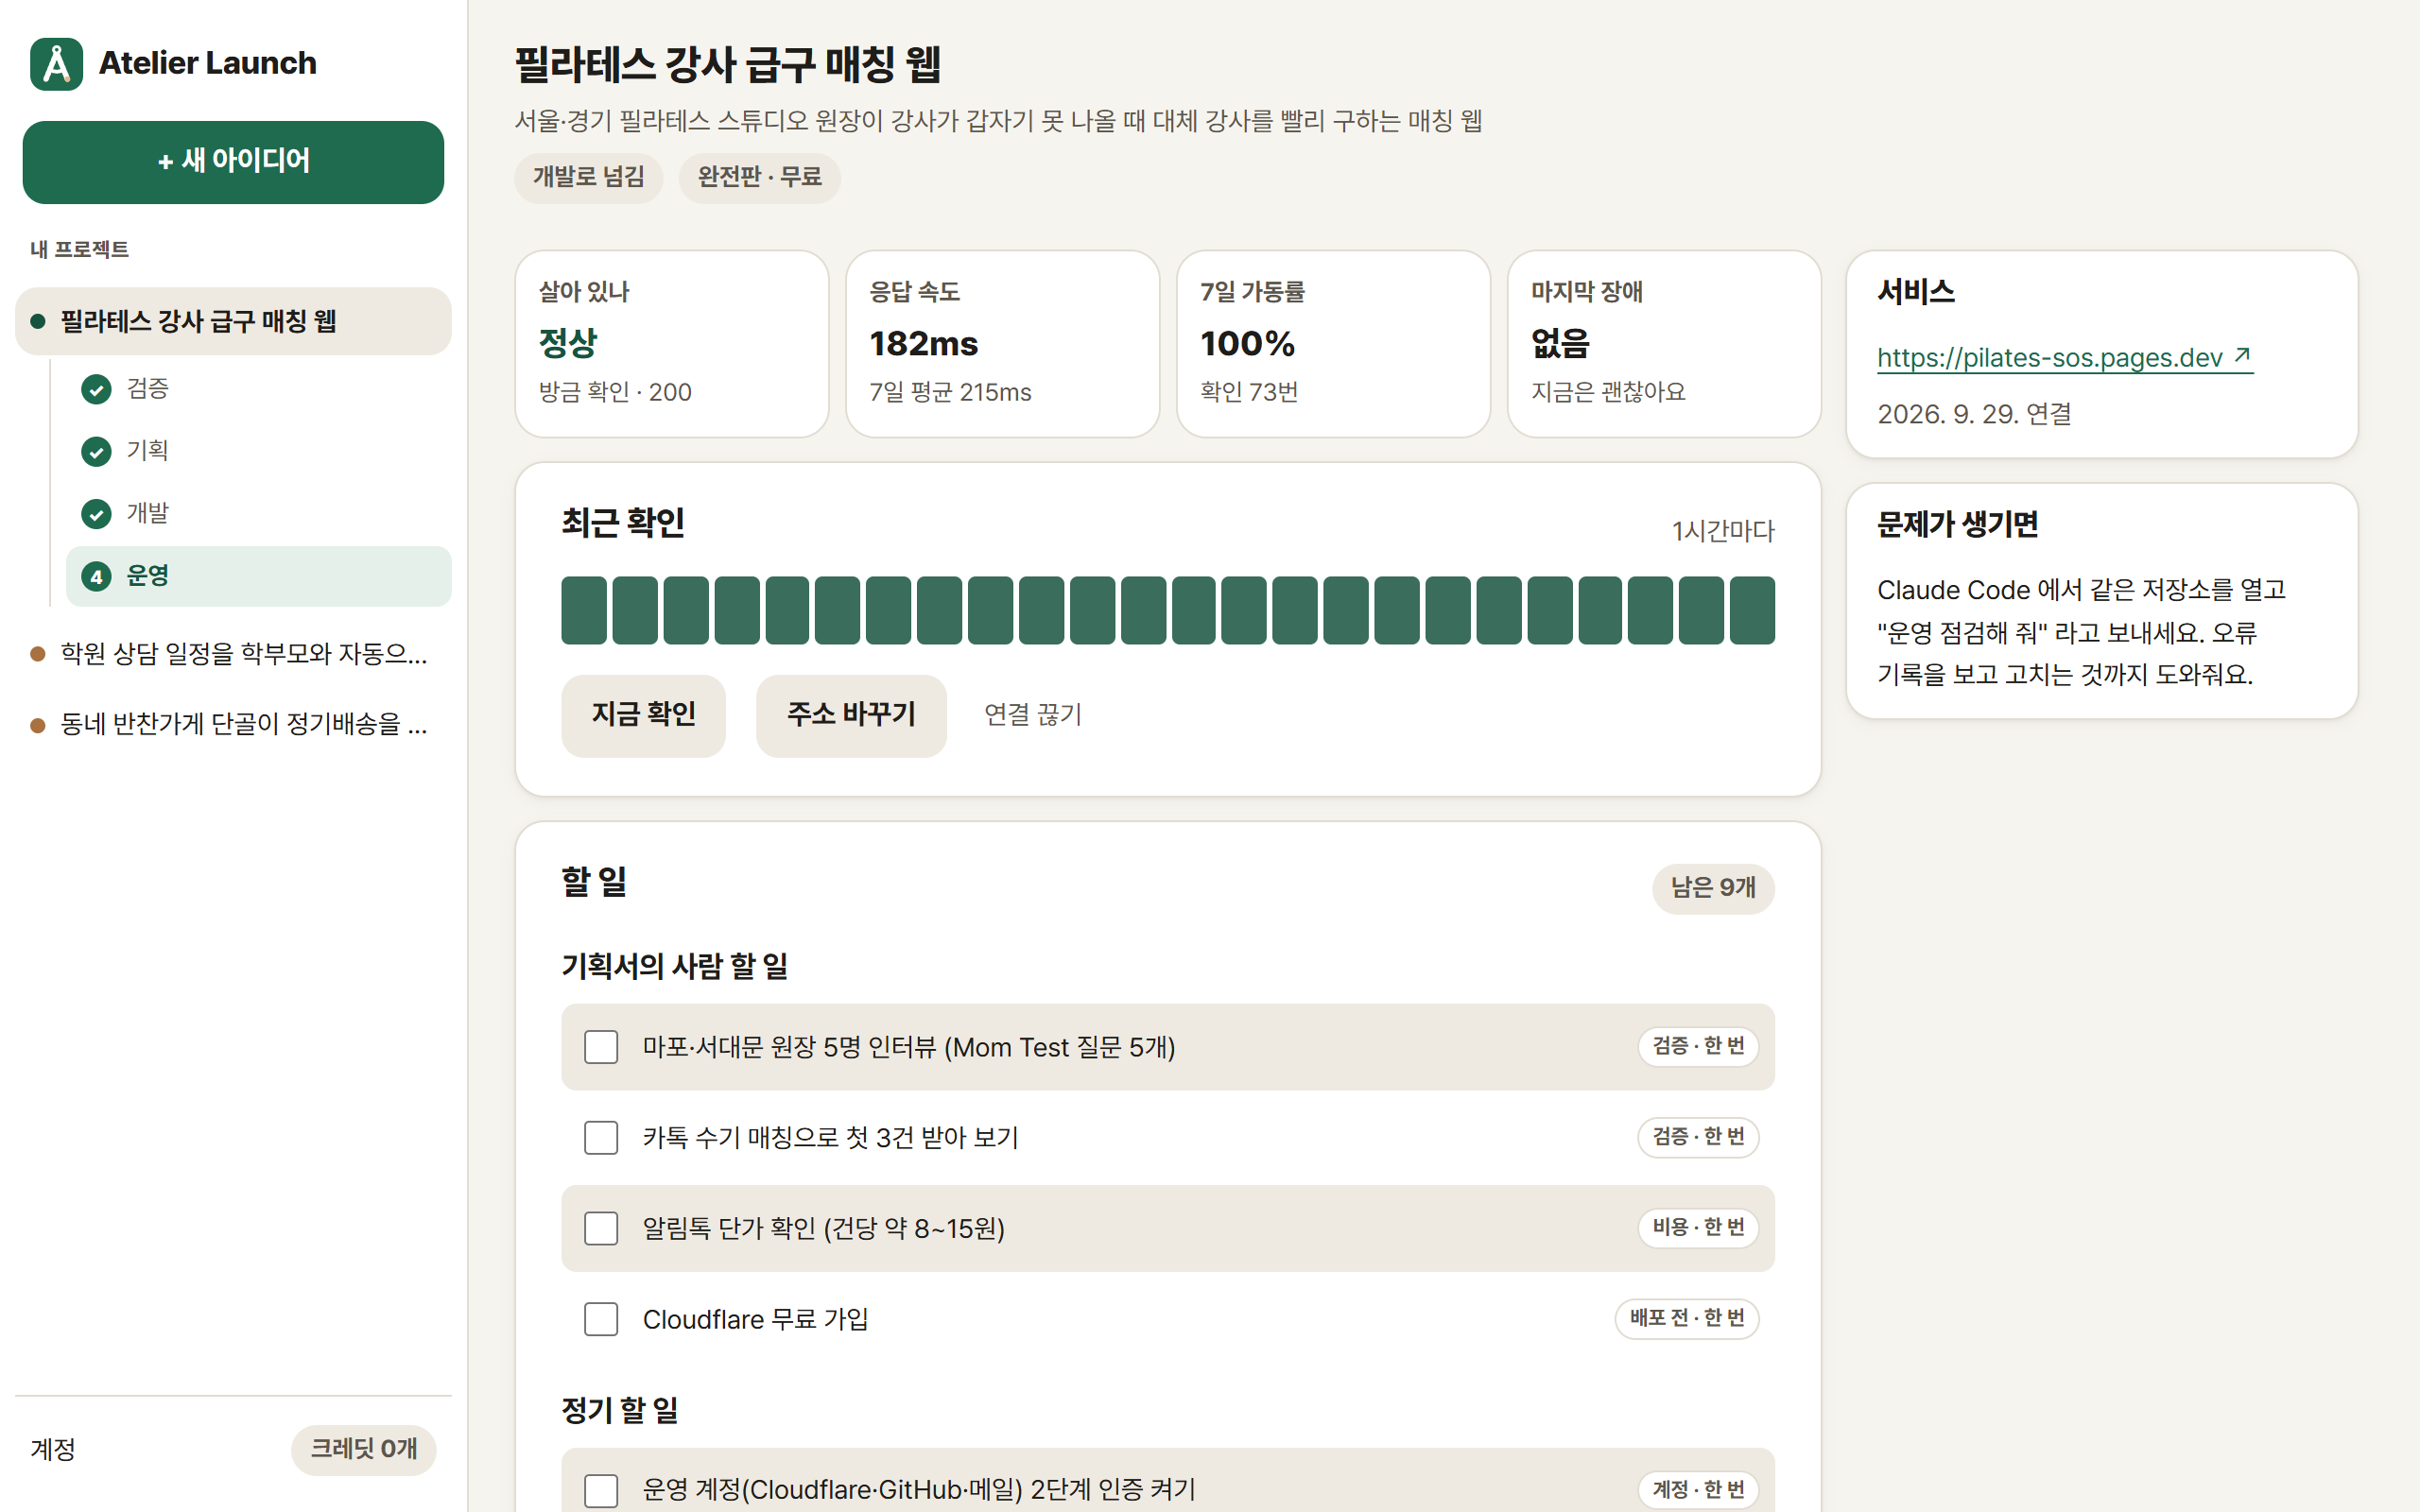This screenshot has width=2420, height=1512.
Task: Tick the Cloudflare 무료 가입 checkbox
Action: tap(601, 1319)
